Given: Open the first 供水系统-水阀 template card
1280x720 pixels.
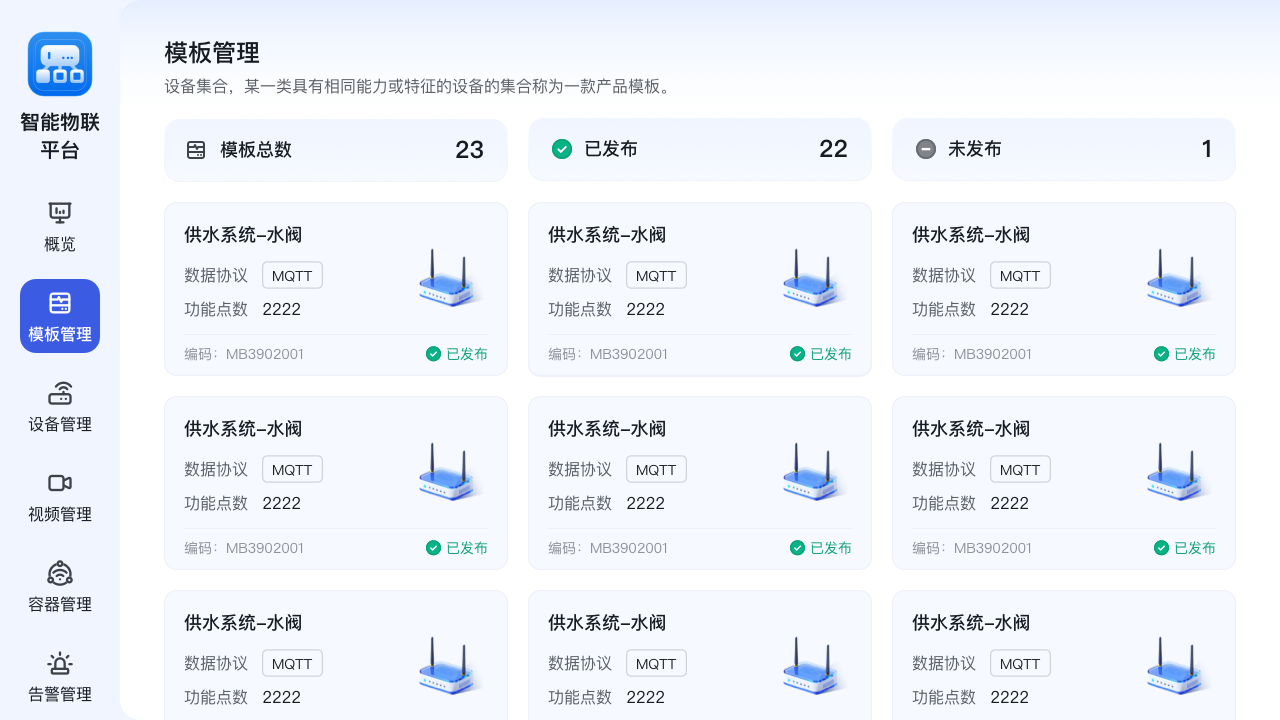Looking at the screenshot, I should (x=335, y=288).
